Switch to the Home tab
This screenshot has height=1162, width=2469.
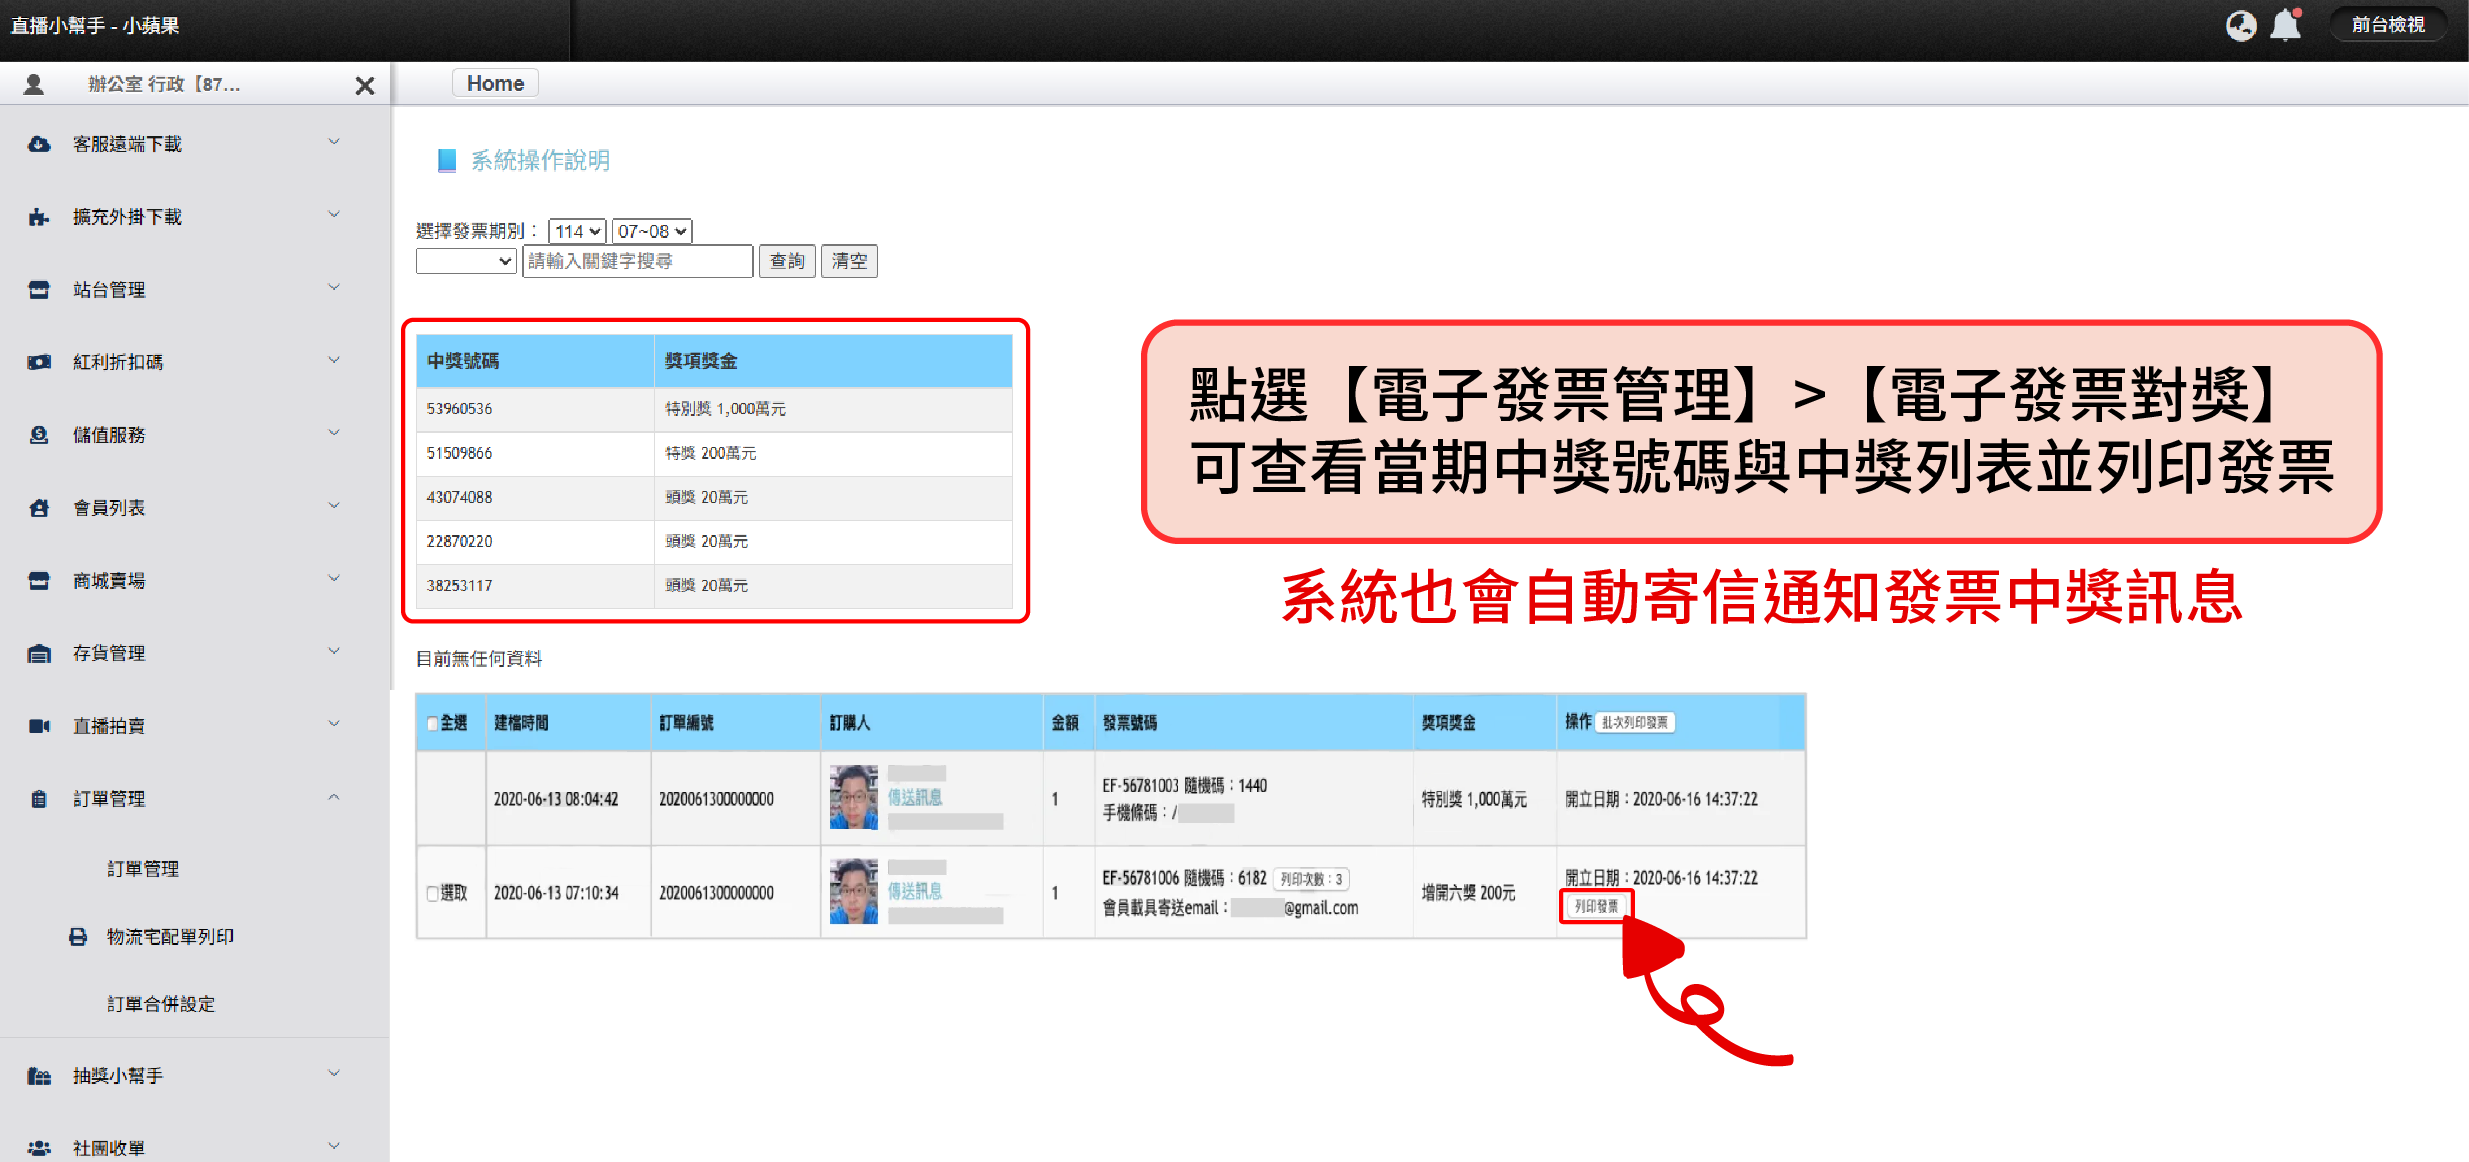coord(495,84)
